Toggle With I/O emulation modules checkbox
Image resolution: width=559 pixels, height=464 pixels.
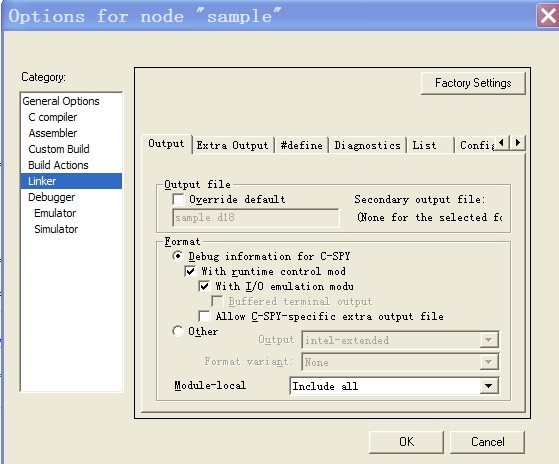coord(204,287)
